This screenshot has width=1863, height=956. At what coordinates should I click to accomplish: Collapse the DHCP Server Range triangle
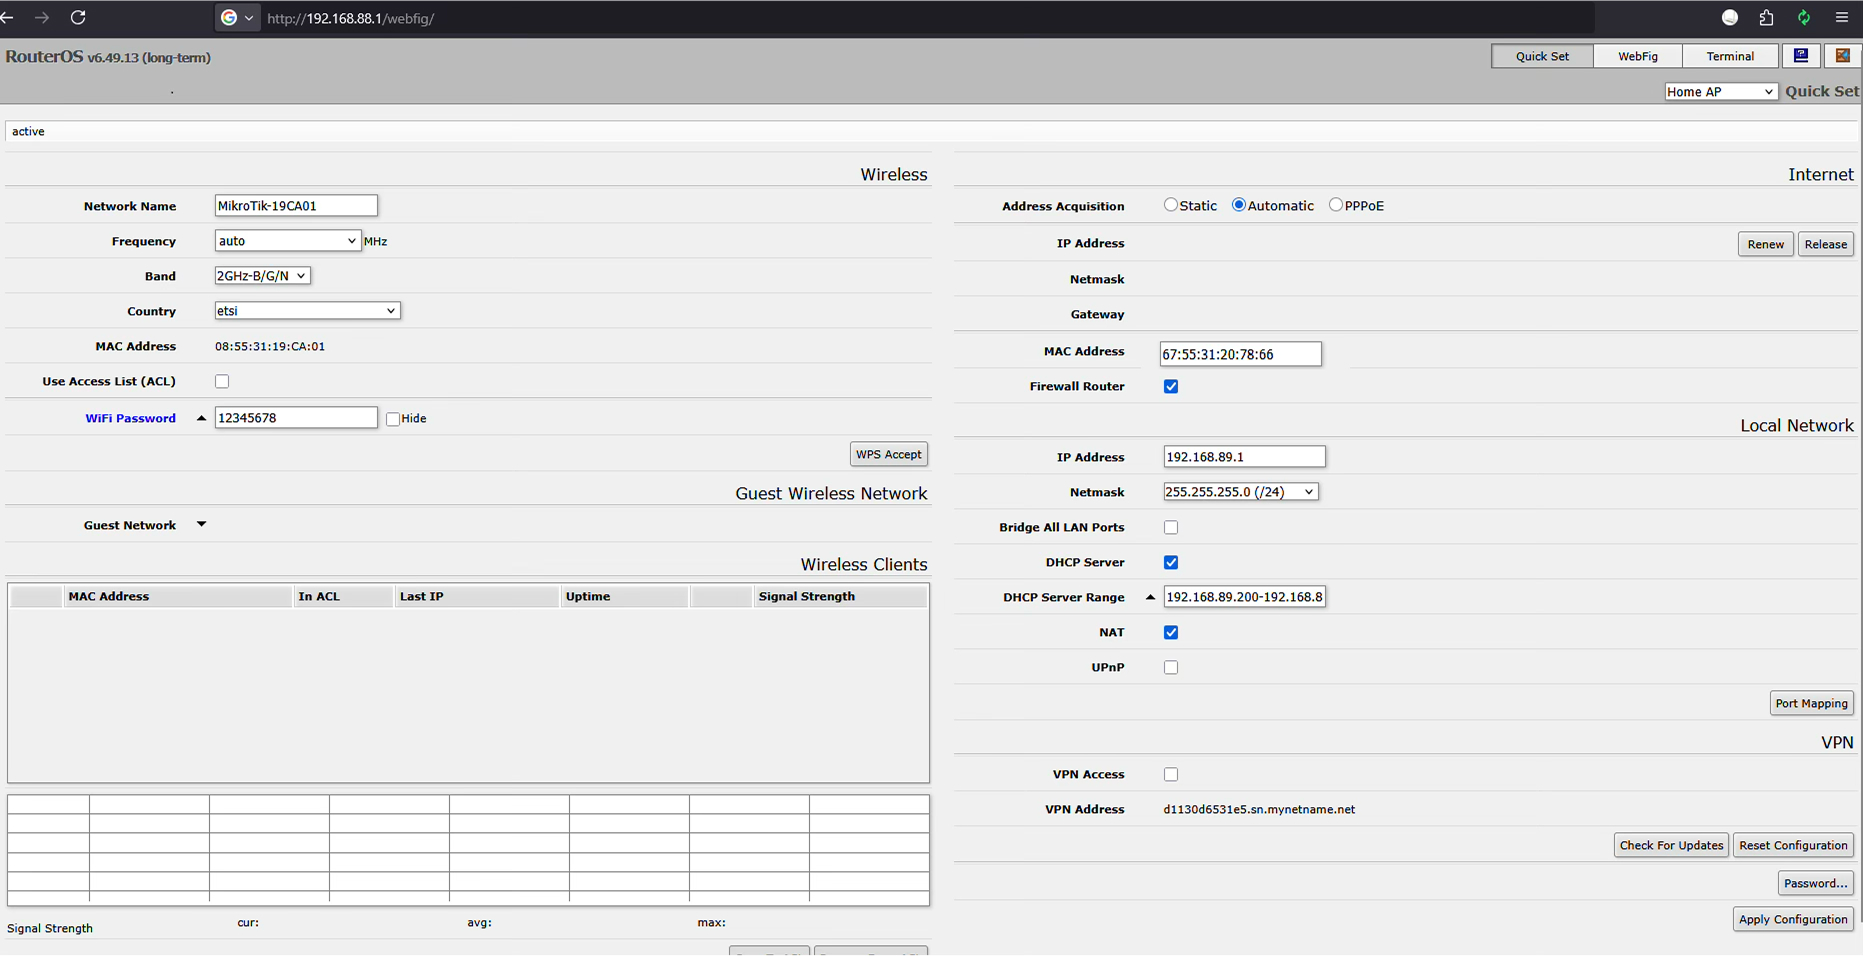(1150, 597)
